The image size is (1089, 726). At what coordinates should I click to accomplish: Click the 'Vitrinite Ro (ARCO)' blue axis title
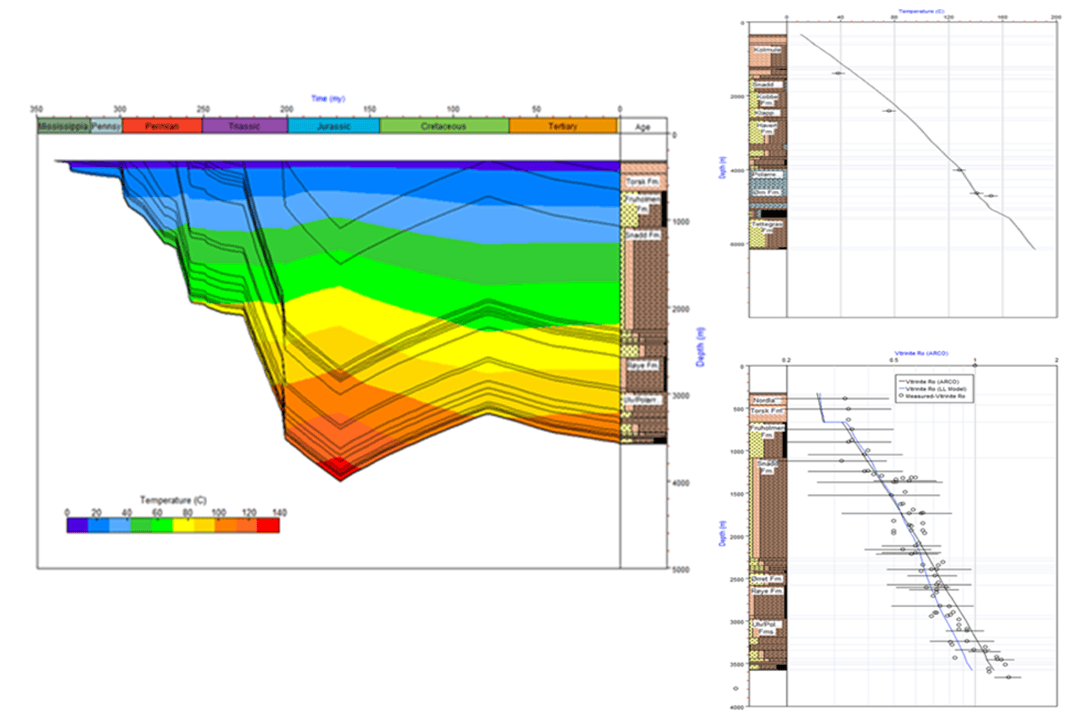[922, 354]
